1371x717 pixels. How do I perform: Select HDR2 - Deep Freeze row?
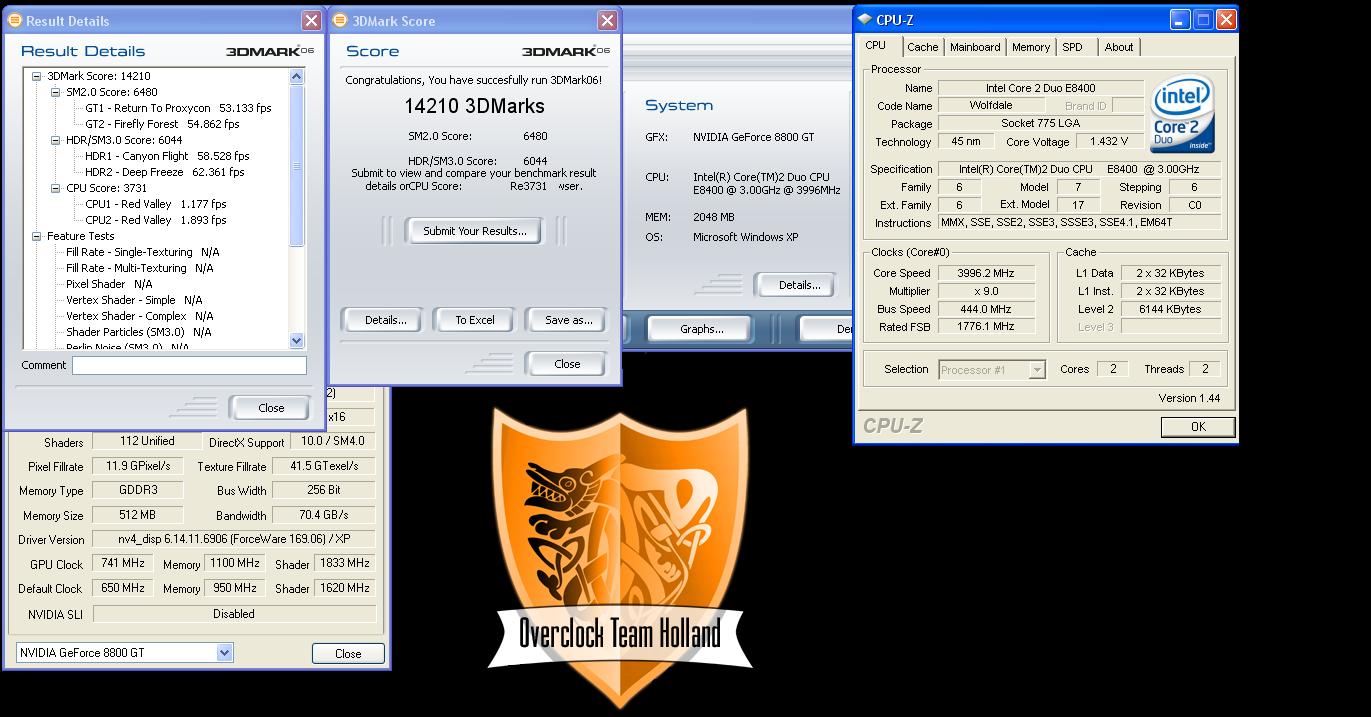click(x=165, y=172)
